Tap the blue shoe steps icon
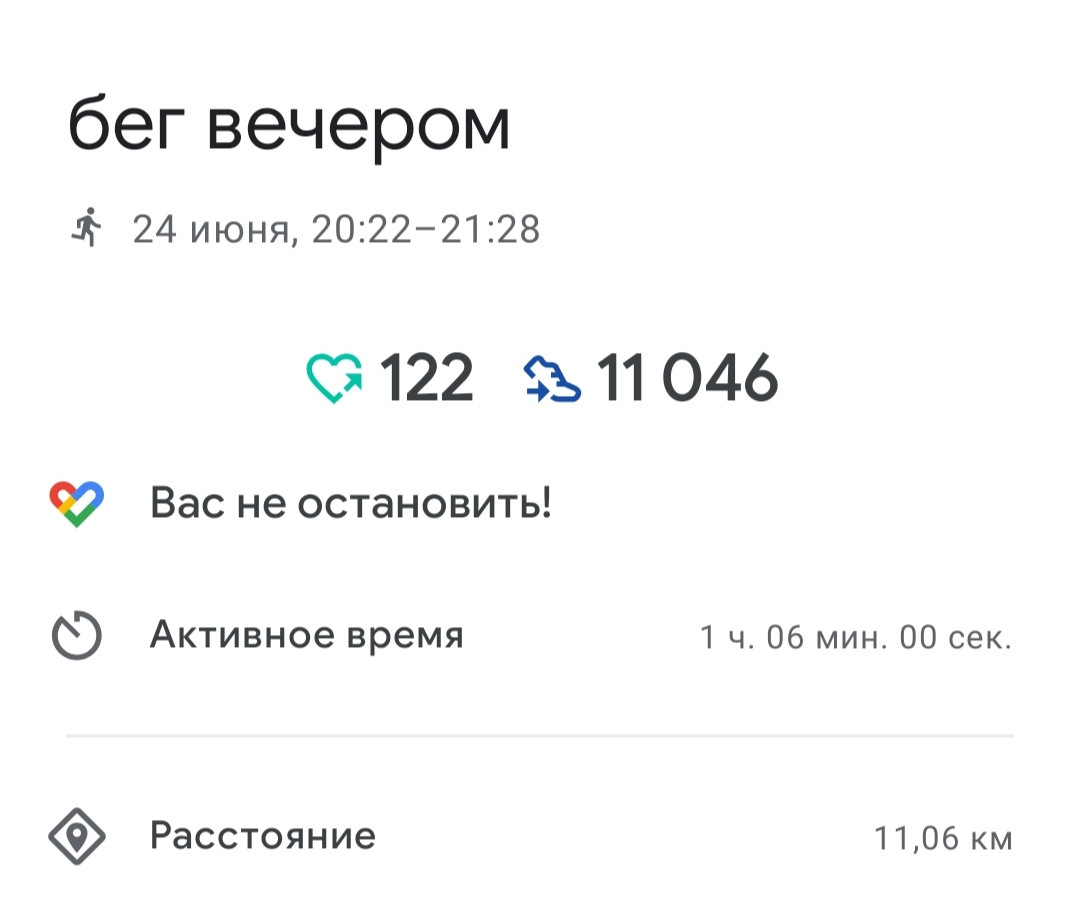This screenshot has width=1080, height=899. [552, 378]
